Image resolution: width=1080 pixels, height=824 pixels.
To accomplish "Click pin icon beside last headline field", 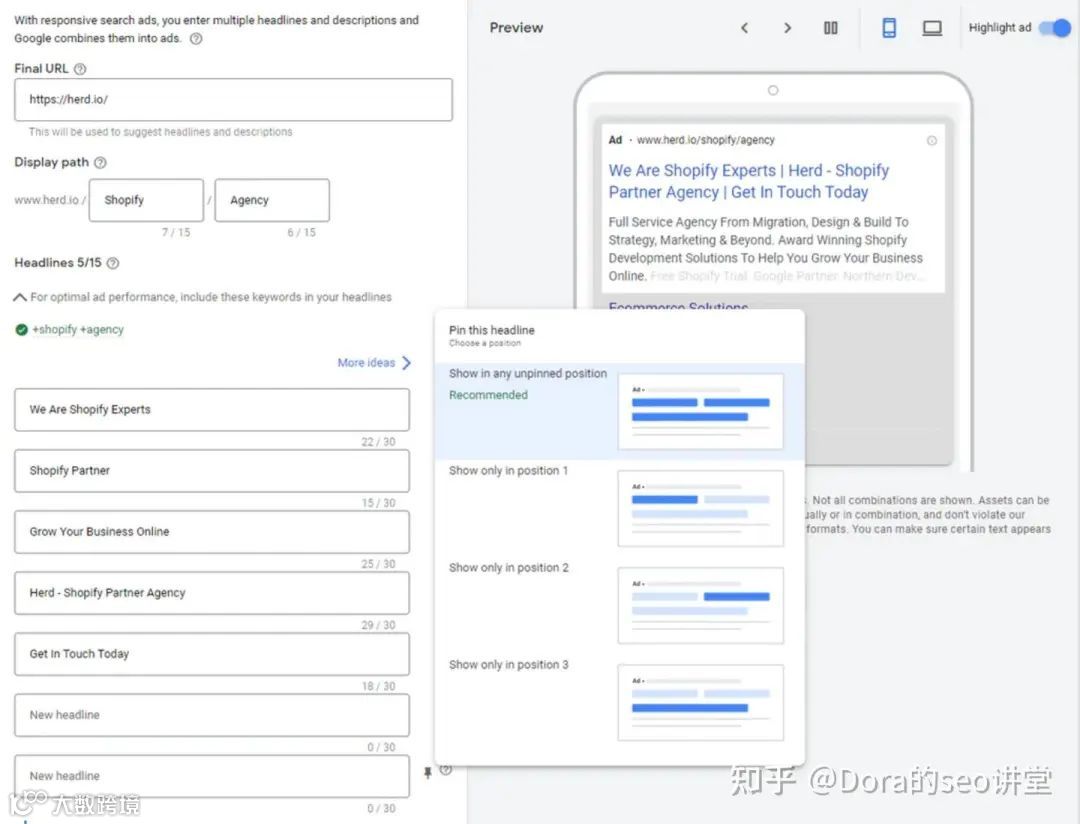I will coord(428,772).
